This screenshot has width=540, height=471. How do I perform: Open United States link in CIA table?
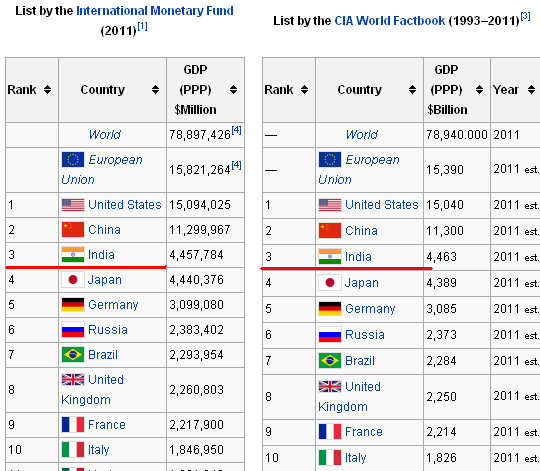click(x=382, y=205)
